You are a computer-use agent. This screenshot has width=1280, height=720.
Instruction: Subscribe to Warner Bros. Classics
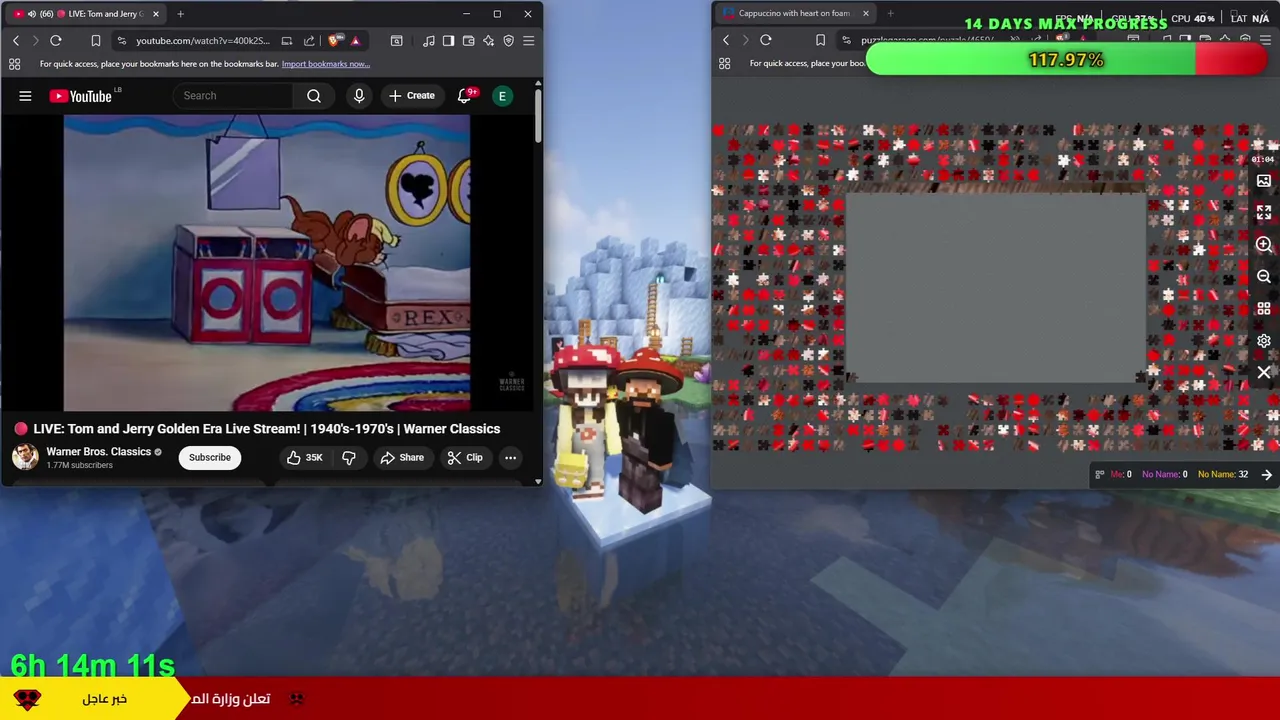[210, 457]
